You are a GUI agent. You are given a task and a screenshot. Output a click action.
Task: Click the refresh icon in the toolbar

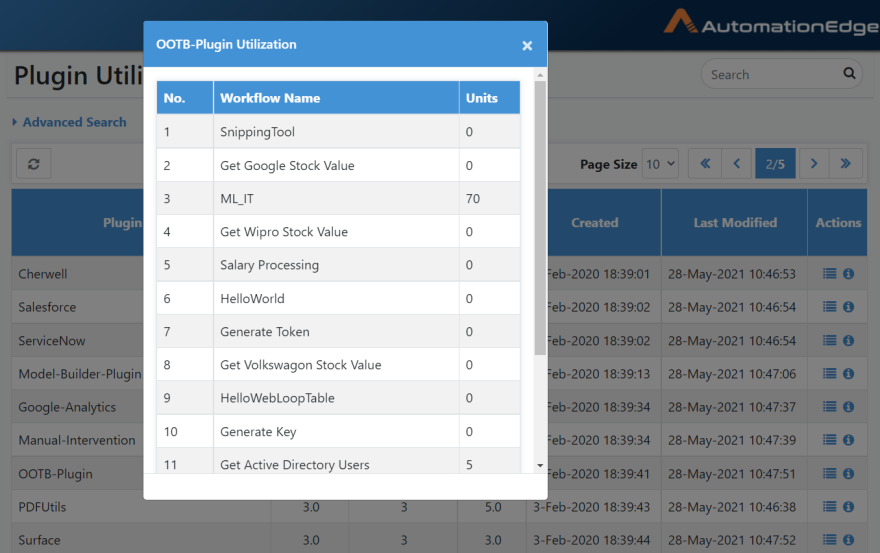pyautogui.click(x=34, y=164)
